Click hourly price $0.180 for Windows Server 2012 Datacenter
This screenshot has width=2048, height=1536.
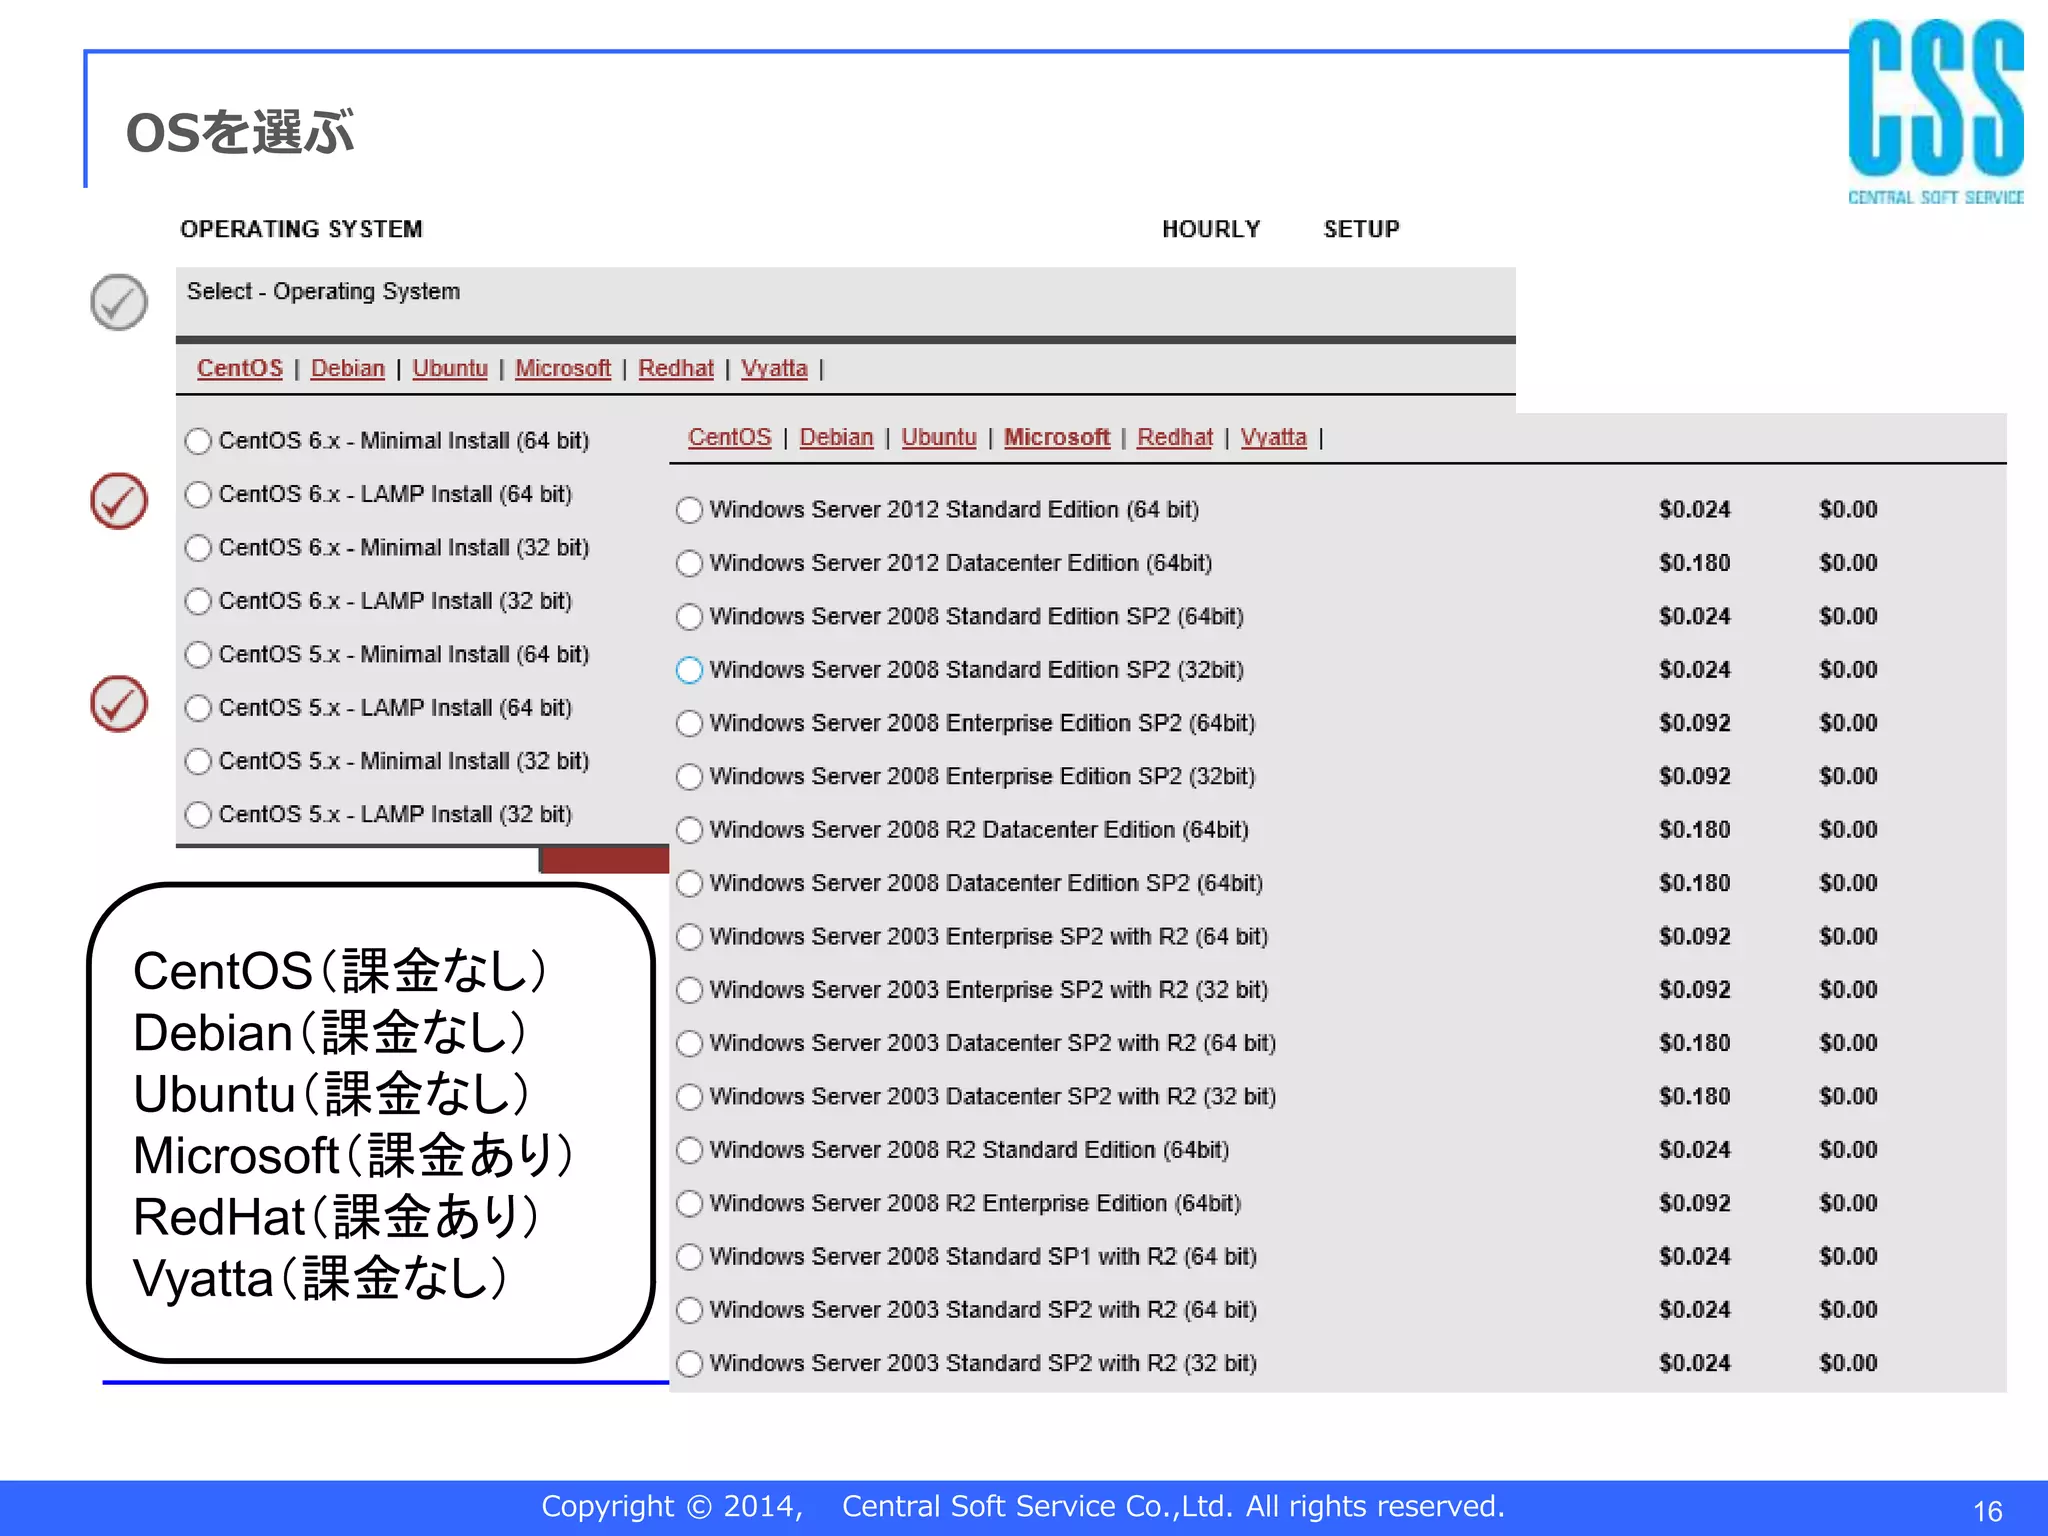click(x=1695, y=563)
